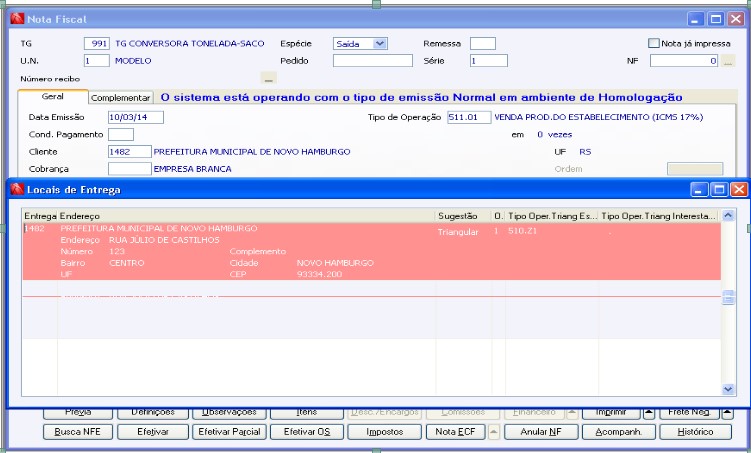Click the scroll up arrow in delivery list
Viewport: 751px width, 453px height.
728,215
